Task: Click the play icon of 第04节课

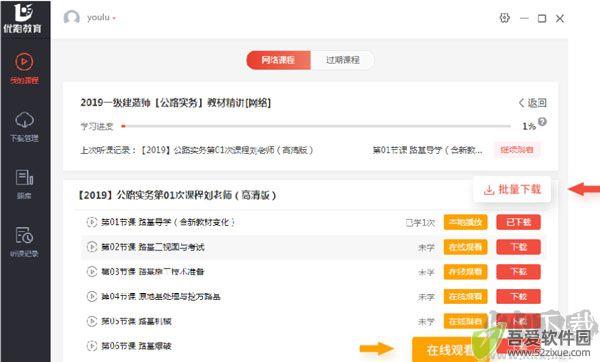Action: tap(92, 296)
